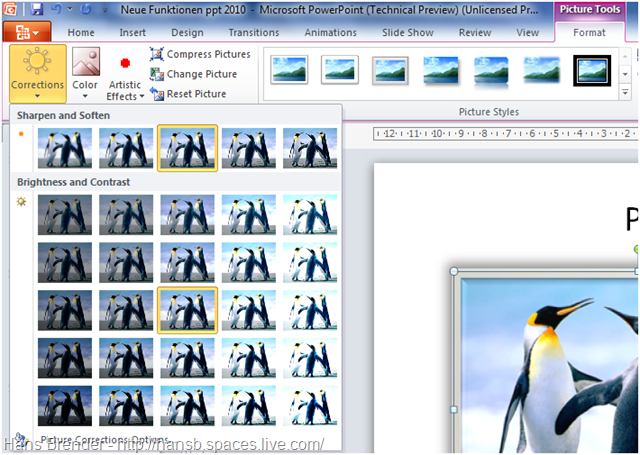The width and height of the screenshot is (640, 455).
Task: Choose the bottom-left brightness and contrast preset
Action: 65,405
